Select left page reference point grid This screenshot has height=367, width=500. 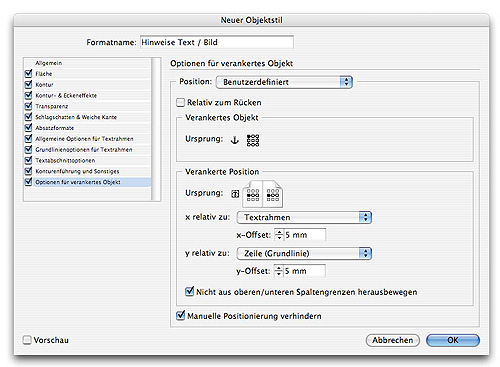click(x=253, y=194)
